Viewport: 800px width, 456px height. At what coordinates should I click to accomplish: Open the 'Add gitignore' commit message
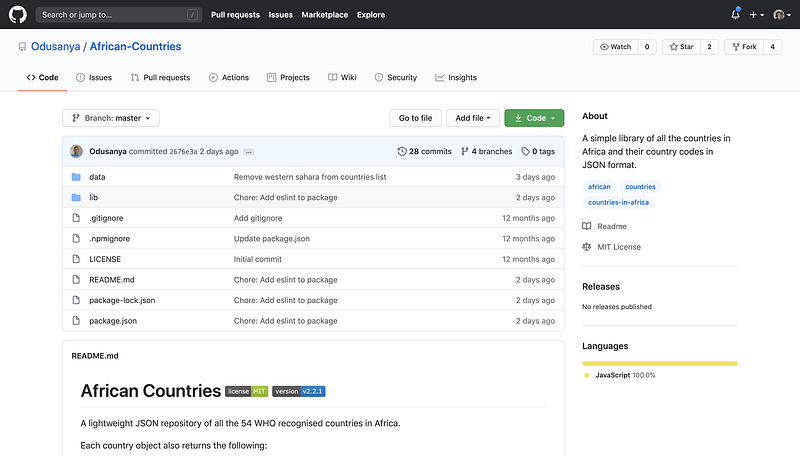258,218
